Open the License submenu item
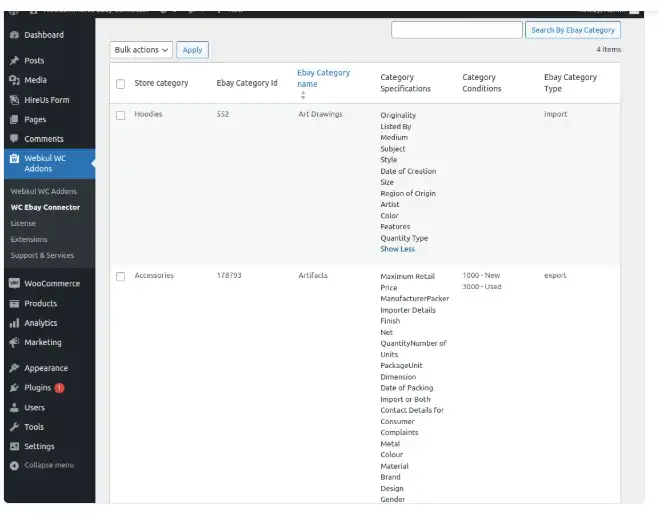Viewport: 659px width, 514px height. click(x=23, y=223)
